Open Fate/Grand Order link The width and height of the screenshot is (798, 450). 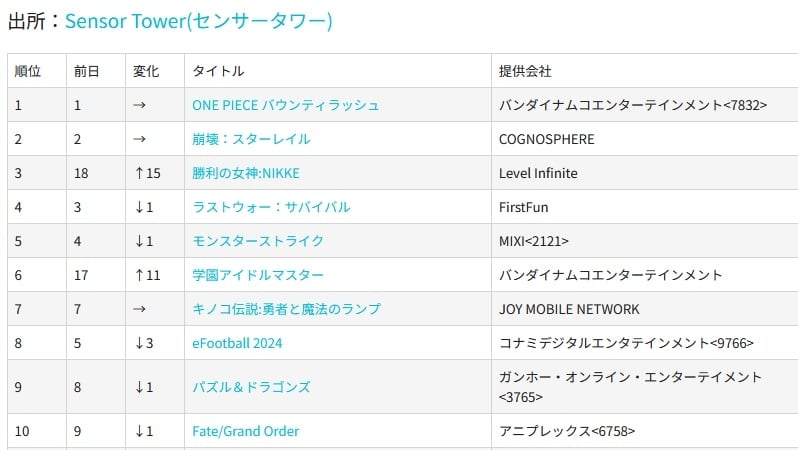245,431
